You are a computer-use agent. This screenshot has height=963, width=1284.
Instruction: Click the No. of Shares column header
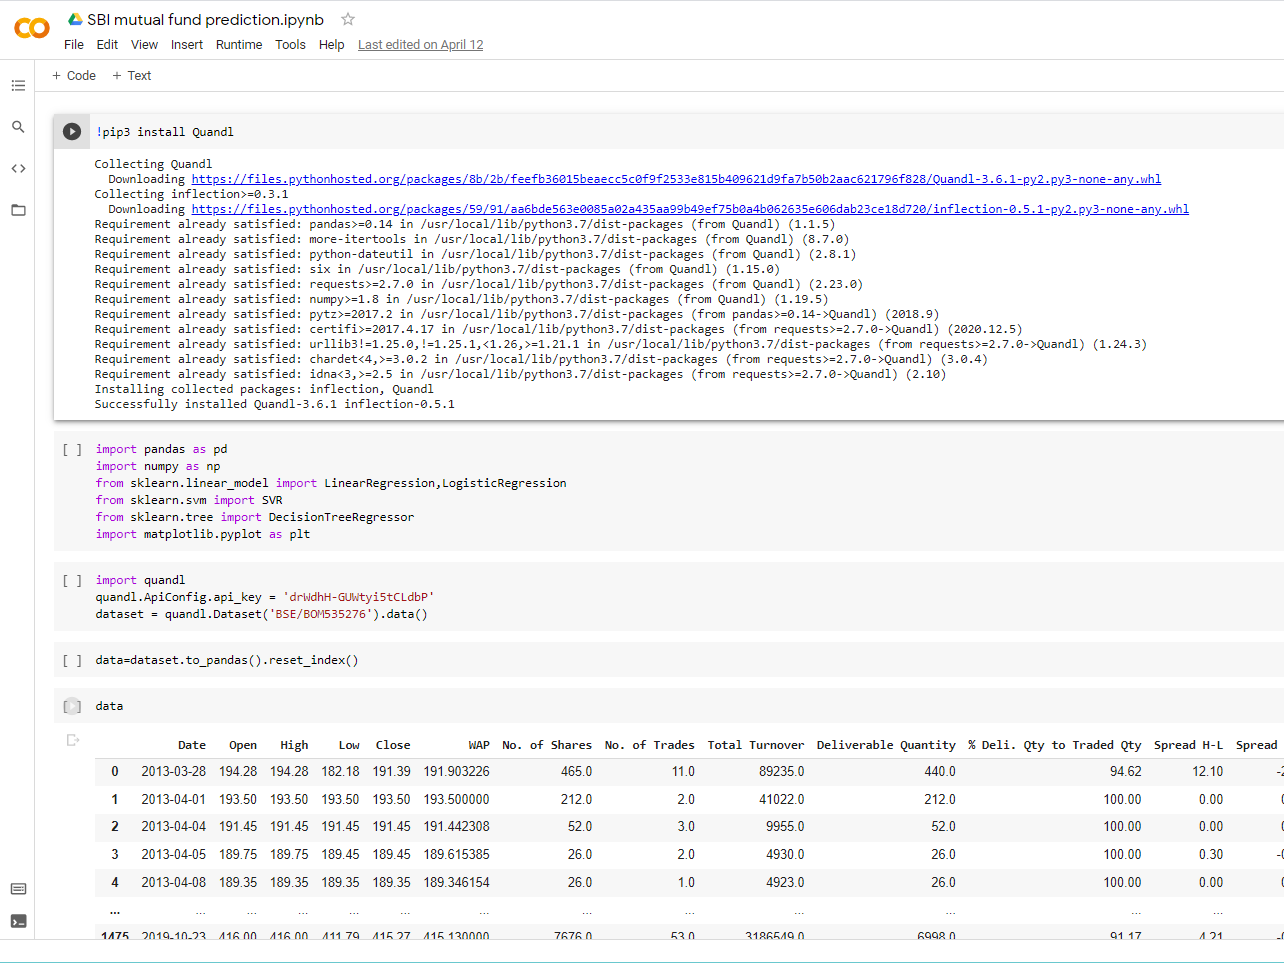(x=547, y=745)
